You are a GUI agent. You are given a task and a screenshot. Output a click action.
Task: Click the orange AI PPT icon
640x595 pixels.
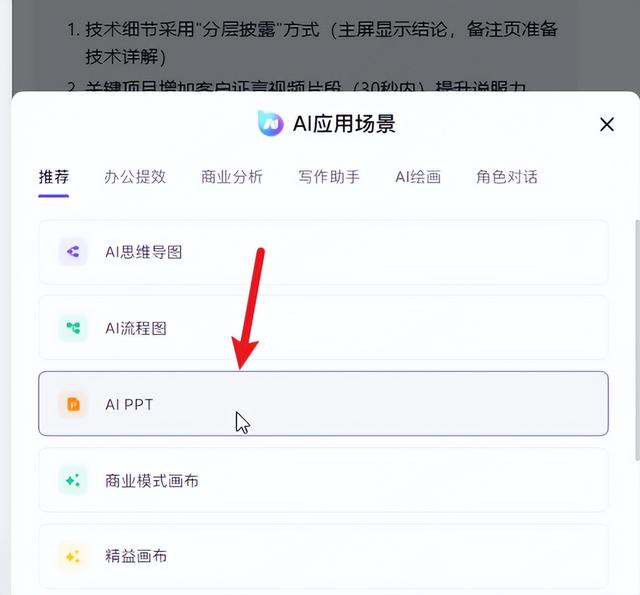coord(73,404)
